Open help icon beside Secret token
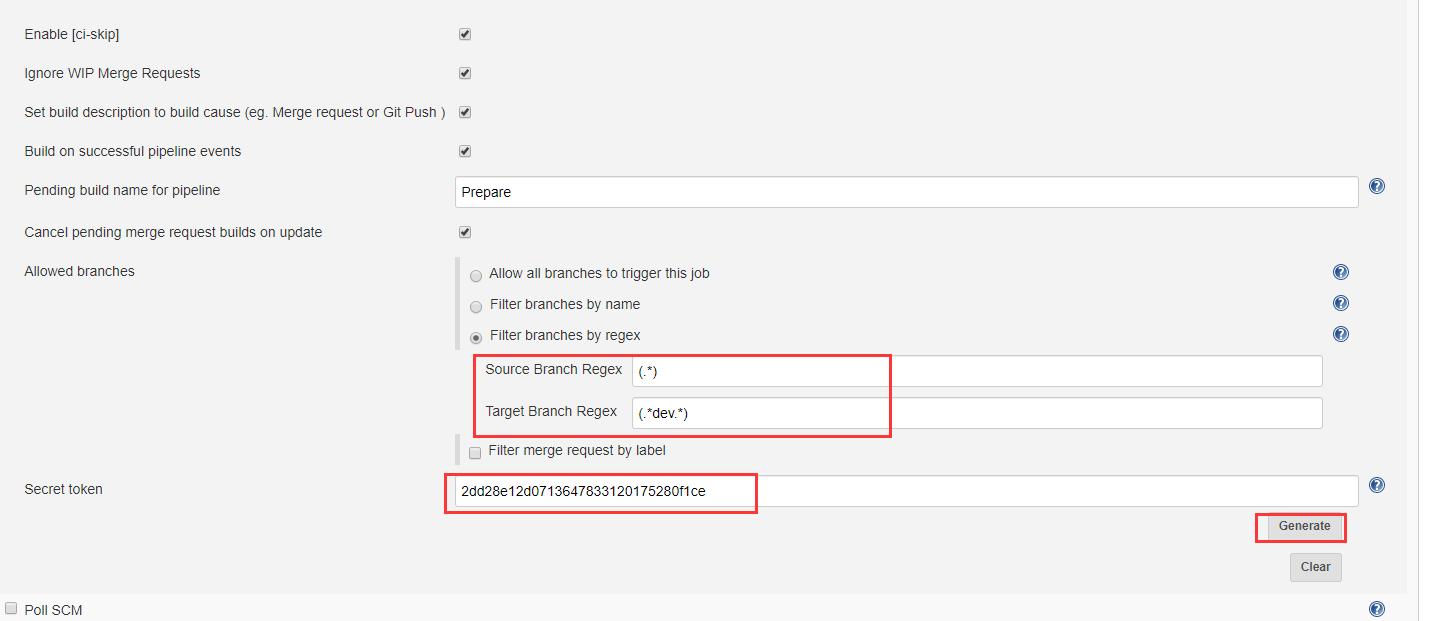This screenshot has width=1444, height=621. point(1376,485)
